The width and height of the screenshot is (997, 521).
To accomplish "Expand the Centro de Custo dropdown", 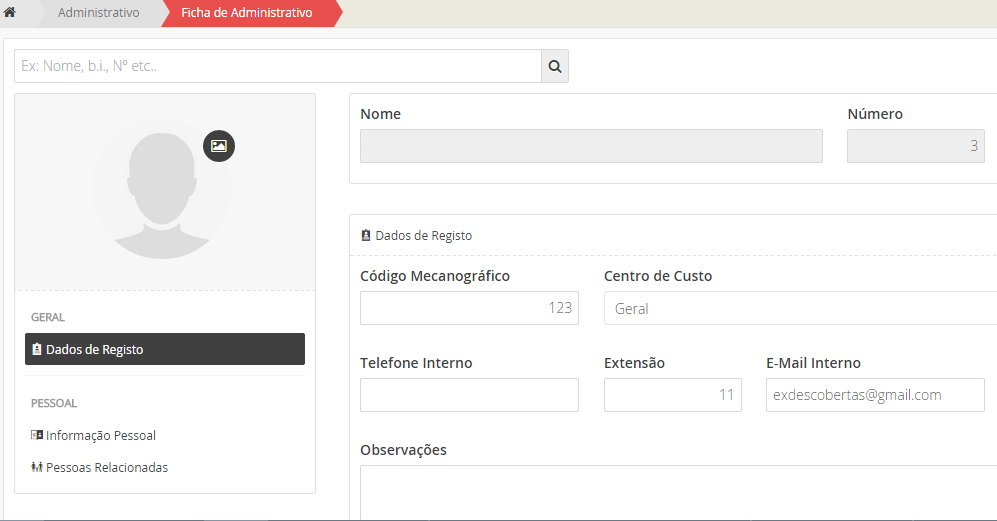I will coord(800,308).
